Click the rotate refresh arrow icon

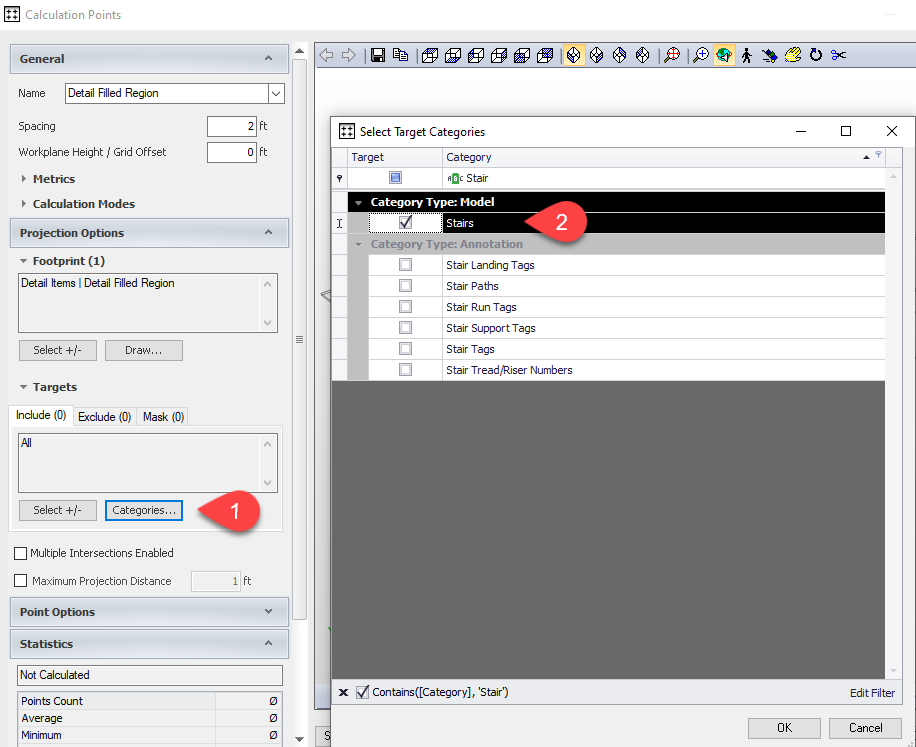tap(816, 55)
